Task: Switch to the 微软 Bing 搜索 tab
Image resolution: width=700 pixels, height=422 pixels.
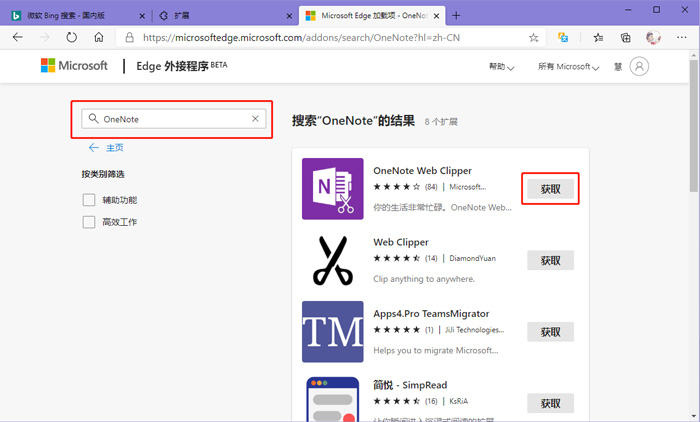Action: pyautogui.click(x=68, y=16)
